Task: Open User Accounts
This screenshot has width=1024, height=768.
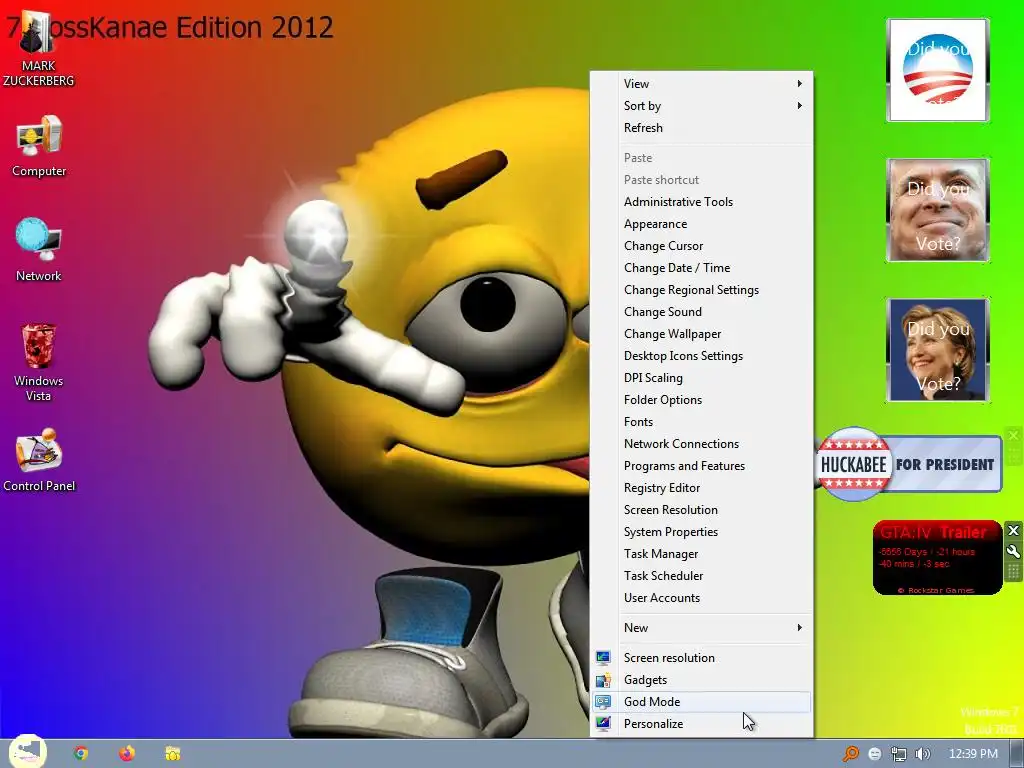Action: point(701,598)
